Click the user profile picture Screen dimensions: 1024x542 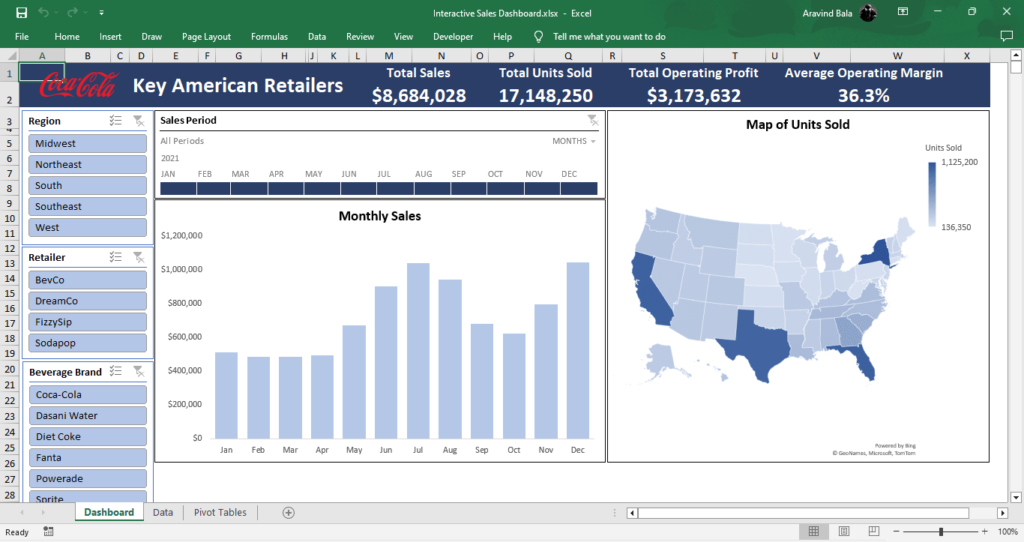[868, 12]
